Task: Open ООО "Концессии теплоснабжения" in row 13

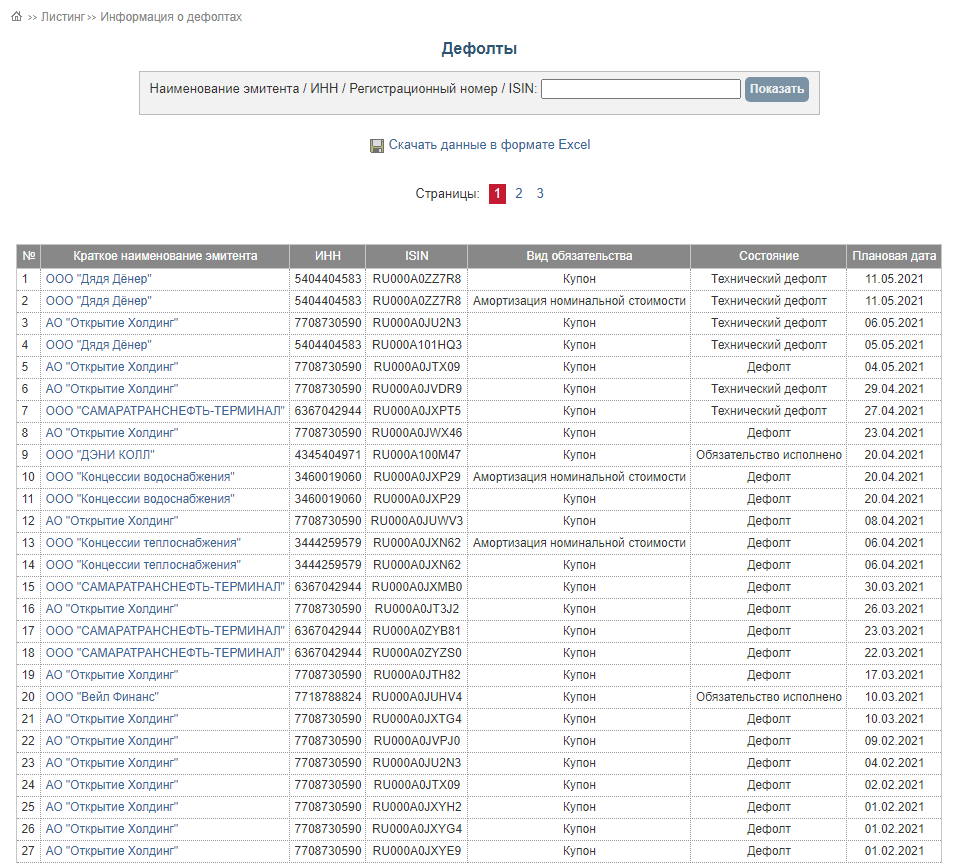Action: (143, 543)
